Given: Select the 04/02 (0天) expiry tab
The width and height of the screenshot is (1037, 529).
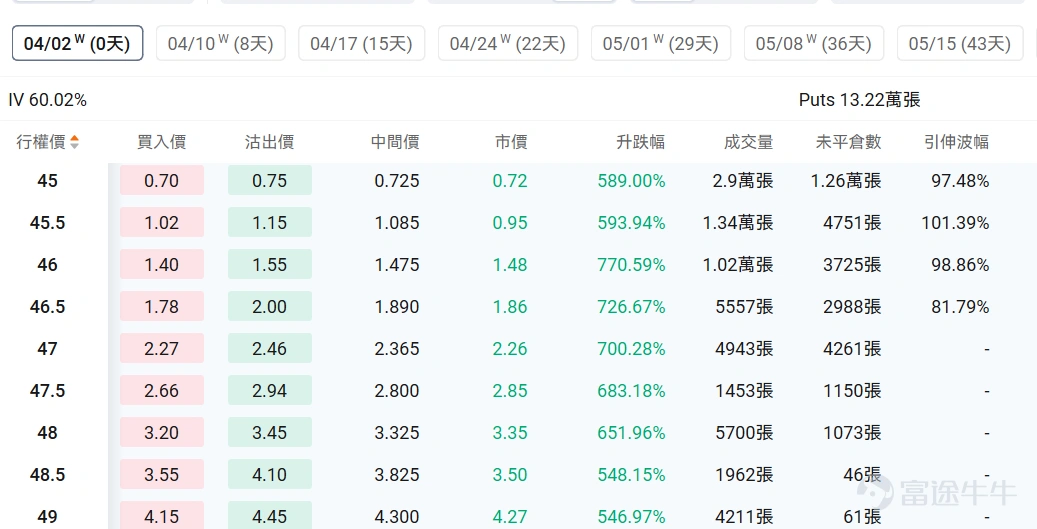Looking at the screenshot, I should pos(77,44).
